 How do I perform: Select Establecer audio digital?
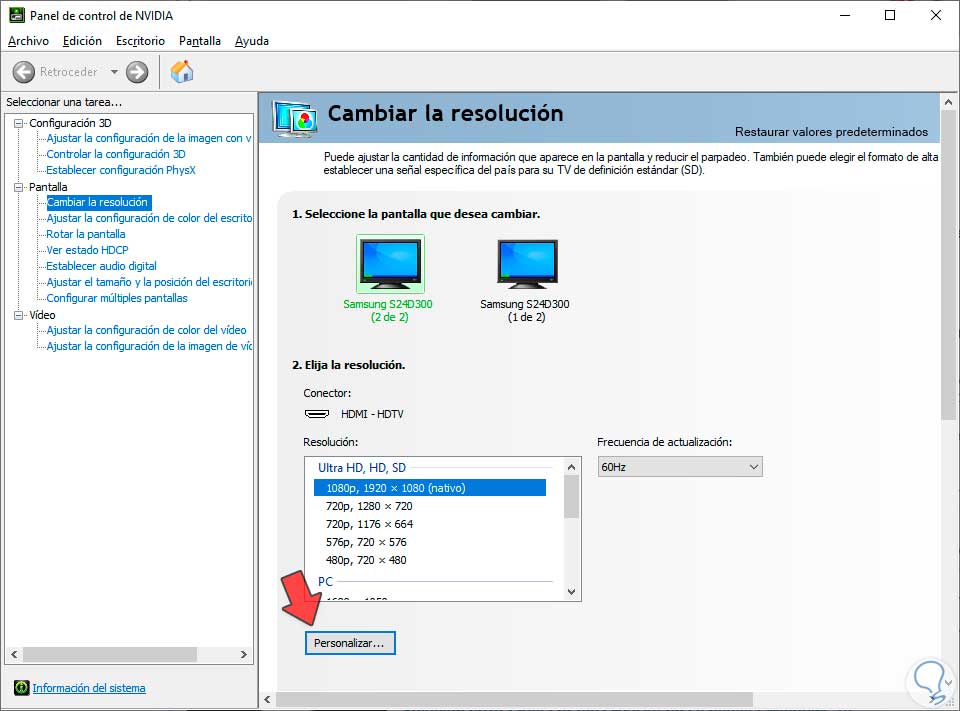click(x=102, y=266)
